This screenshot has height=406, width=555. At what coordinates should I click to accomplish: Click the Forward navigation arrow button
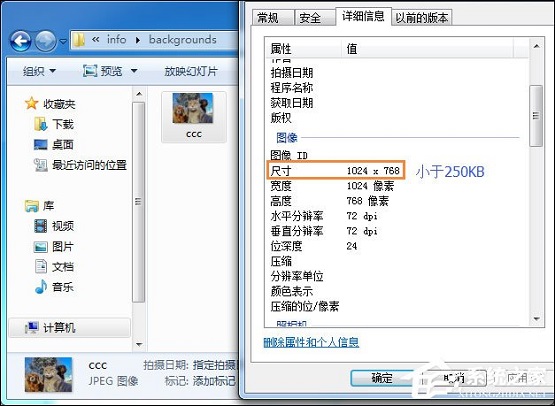pyautogui.click(x=45, y=41)
